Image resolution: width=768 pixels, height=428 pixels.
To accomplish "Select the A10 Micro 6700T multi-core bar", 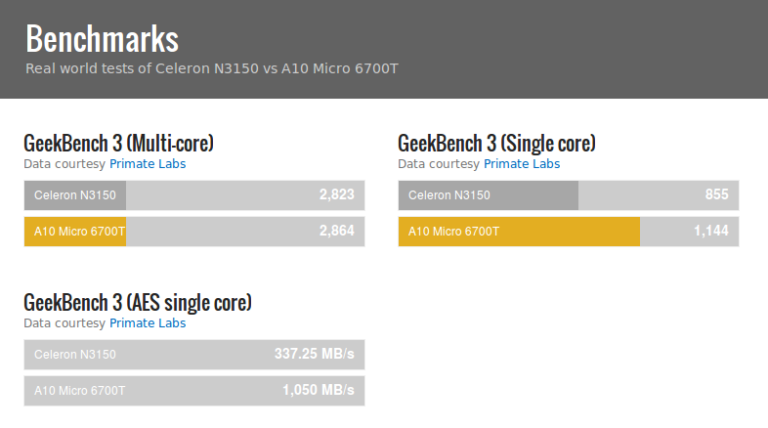I will tap(194, 232).
